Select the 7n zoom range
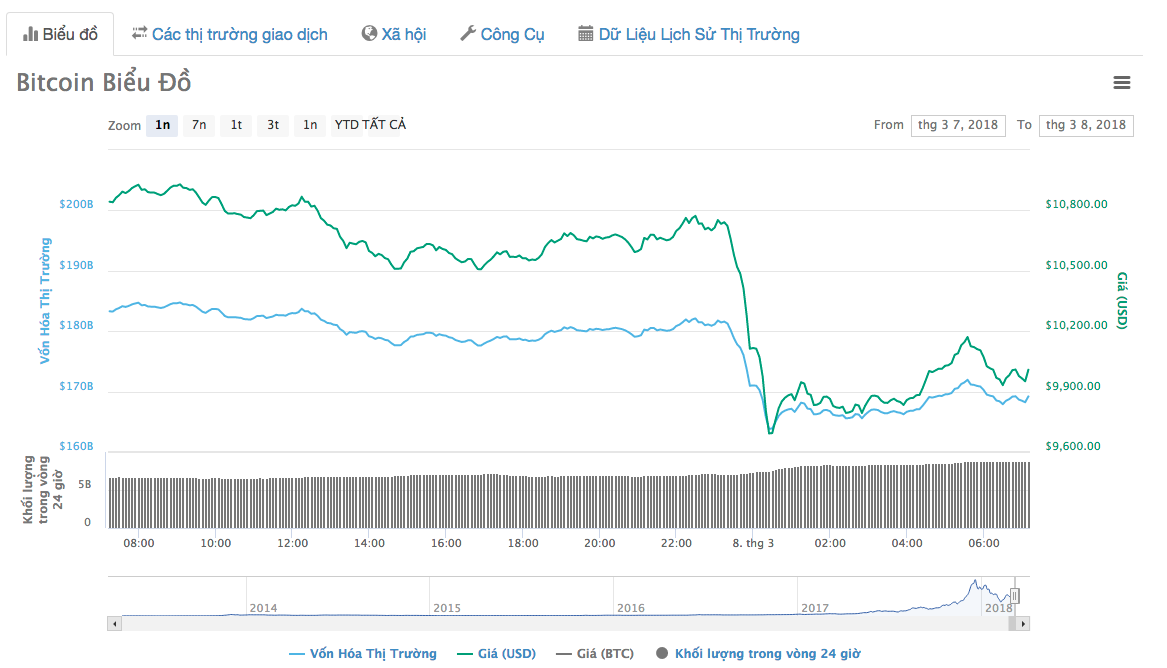Viewport: 1167px width, 668px height. [x=199, y=125]
